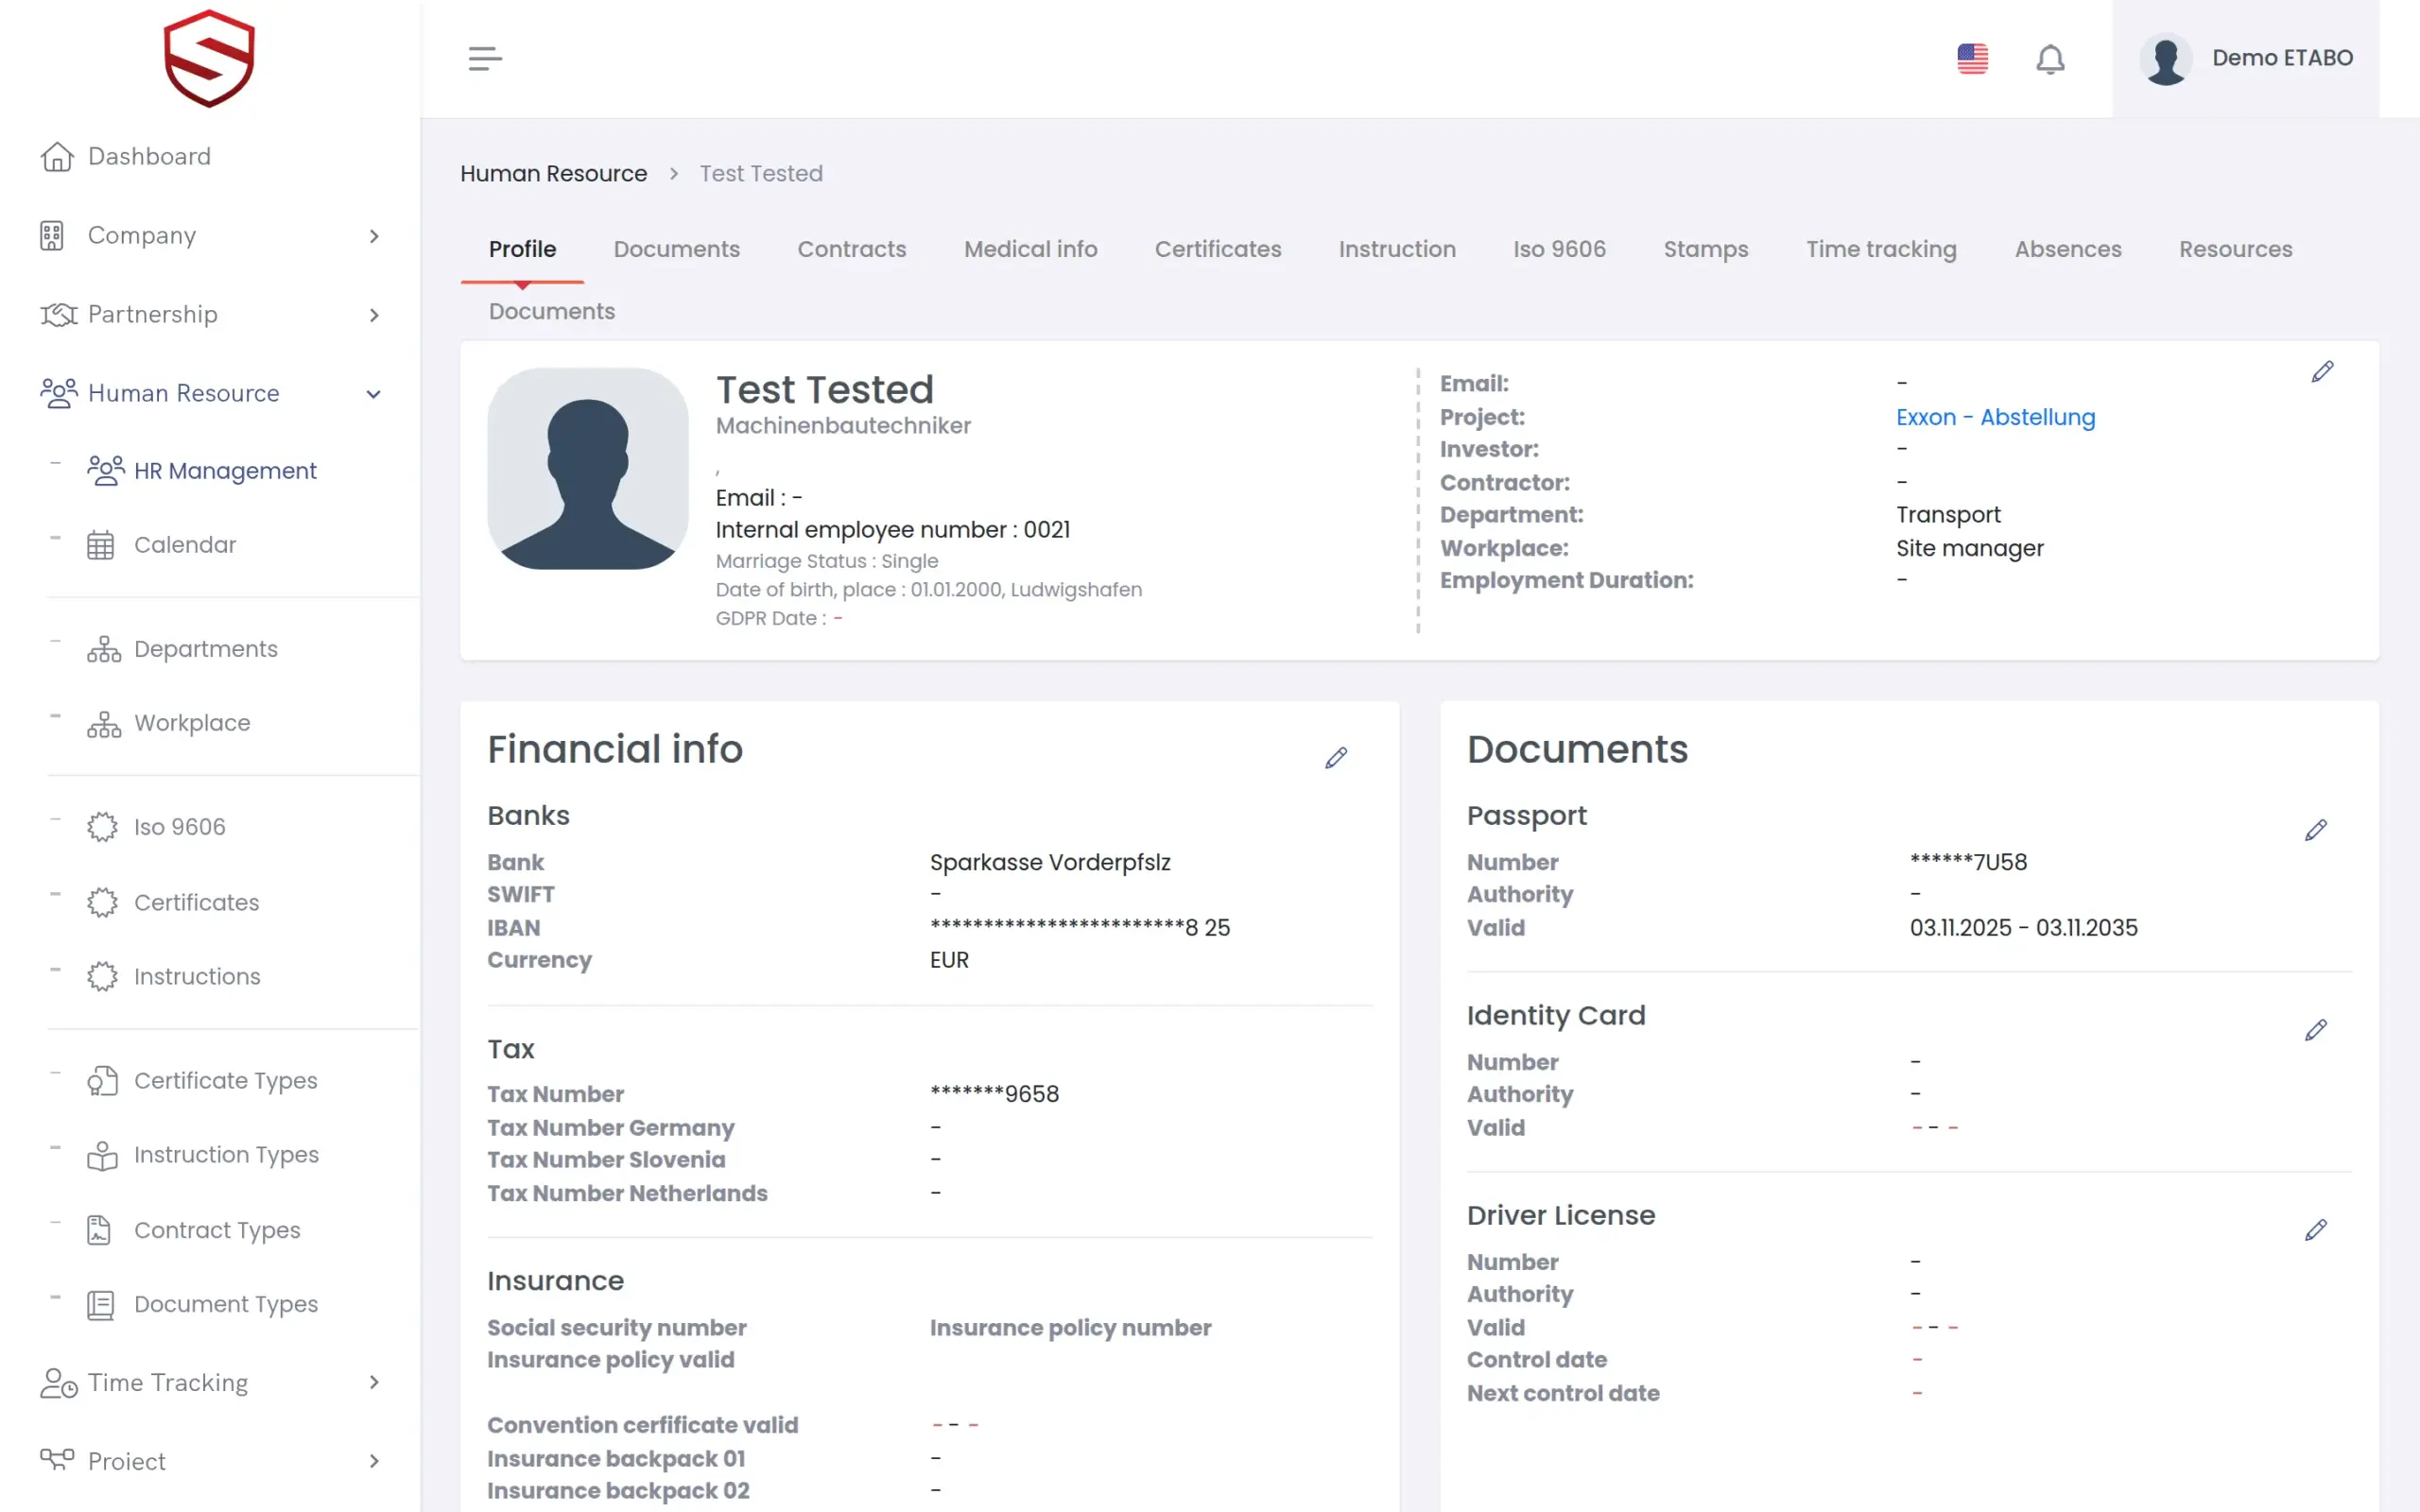Edit Identity Card pencil icon
The width and height of the screenshot is (2420, 1512).
2316,1031
